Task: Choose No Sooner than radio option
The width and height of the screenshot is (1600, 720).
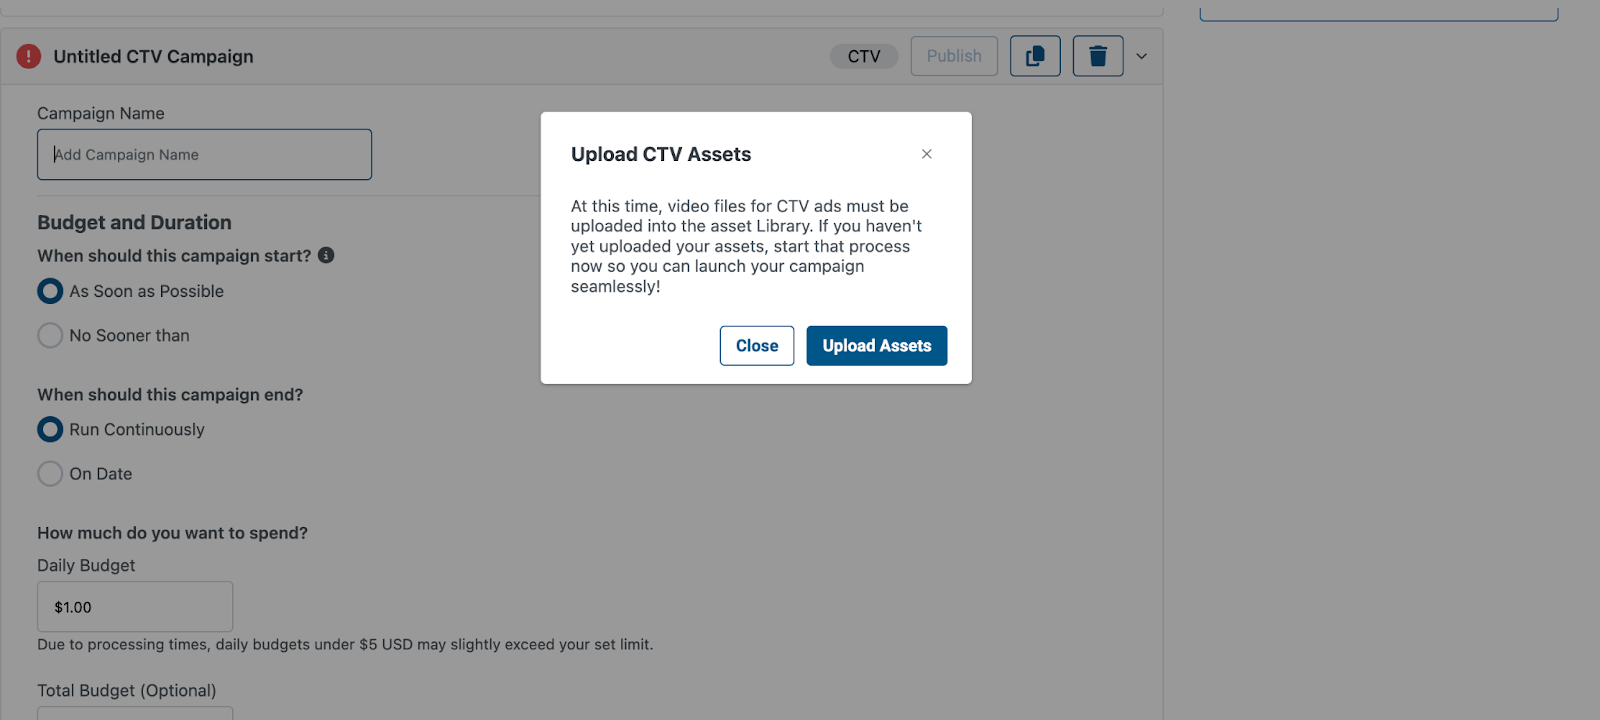Action: coord(50,335)
